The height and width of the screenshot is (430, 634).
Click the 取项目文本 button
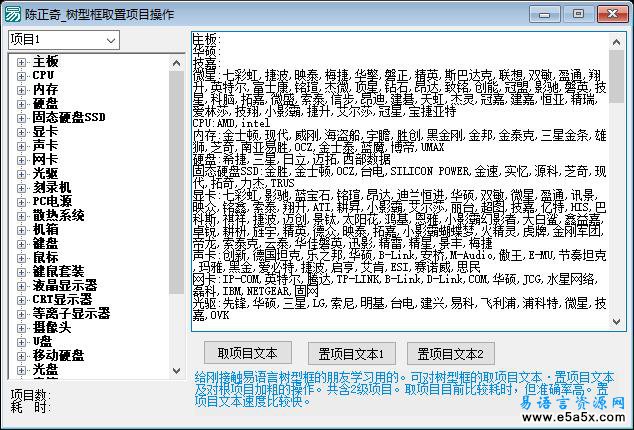(247, 353)
